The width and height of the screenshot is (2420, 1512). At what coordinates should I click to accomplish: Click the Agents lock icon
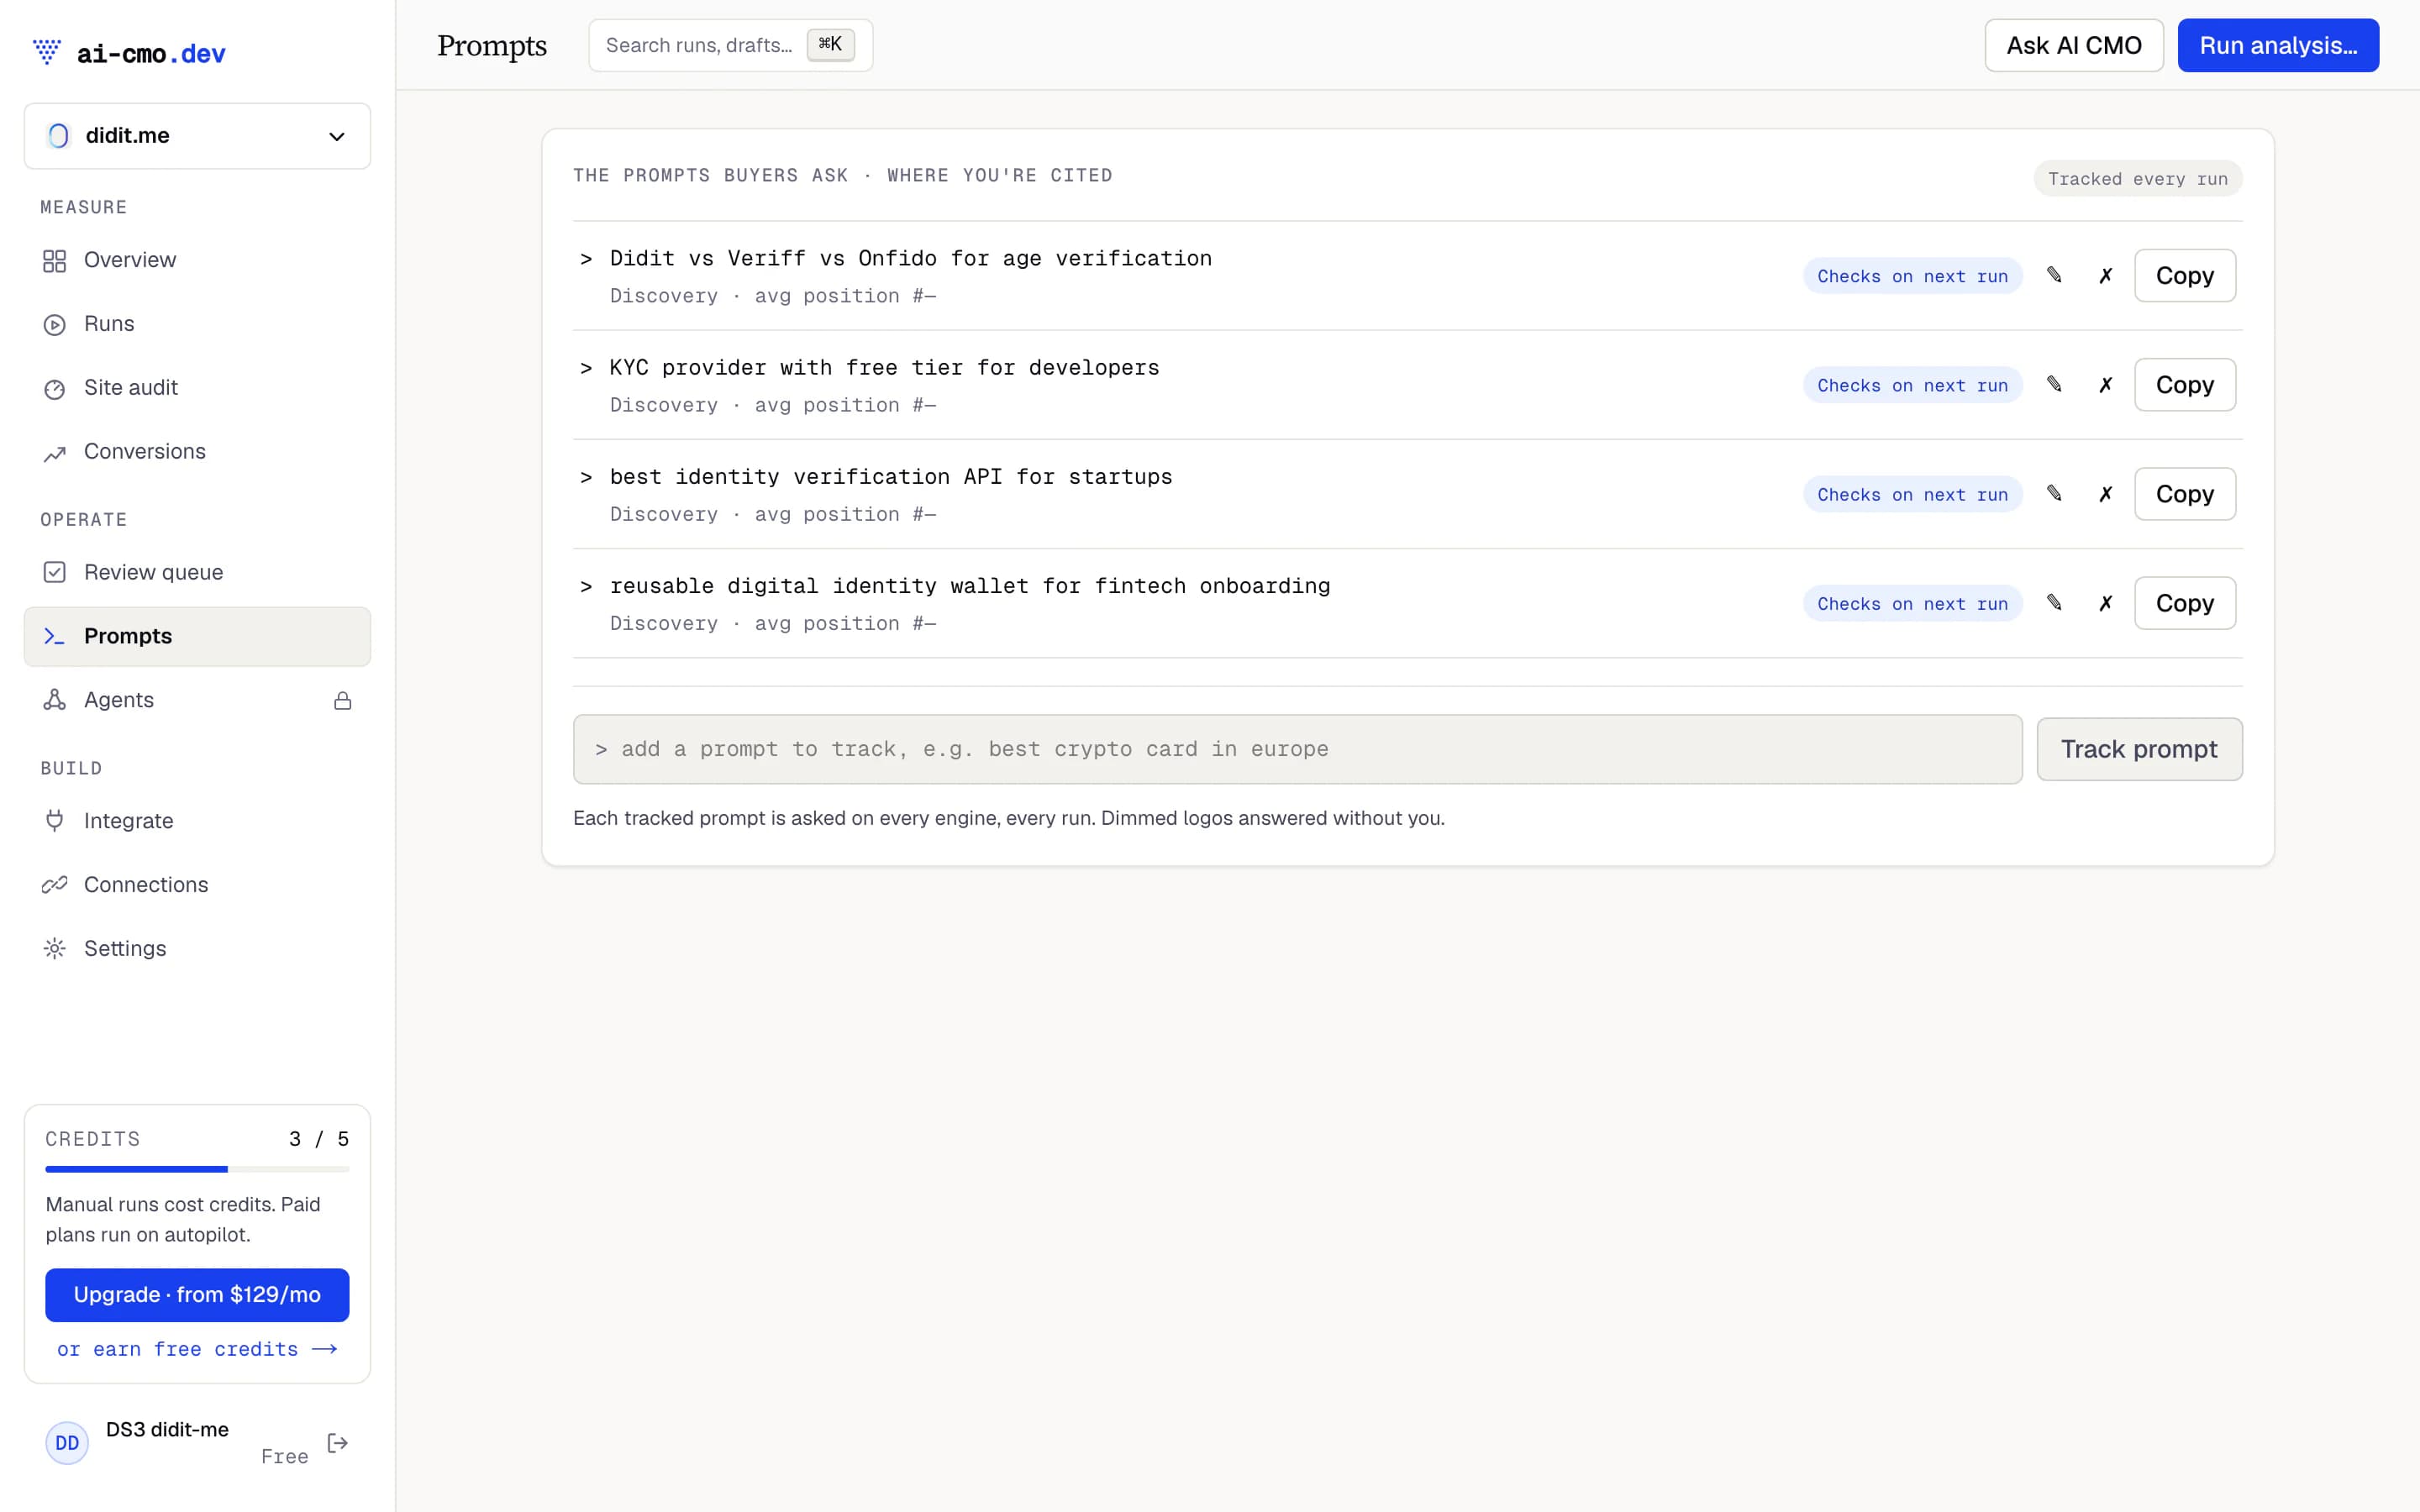(343, 701)
